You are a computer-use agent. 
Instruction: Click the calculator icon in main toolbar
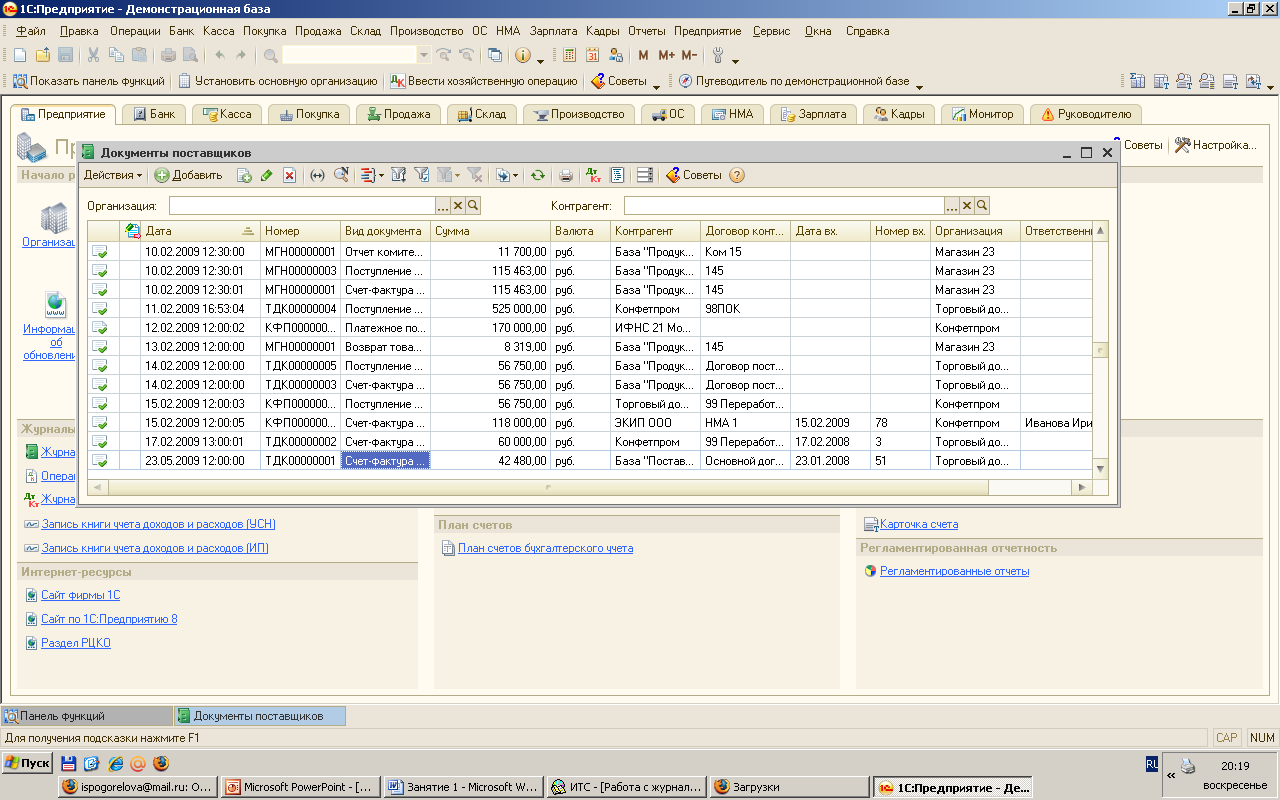pos(570,55)
